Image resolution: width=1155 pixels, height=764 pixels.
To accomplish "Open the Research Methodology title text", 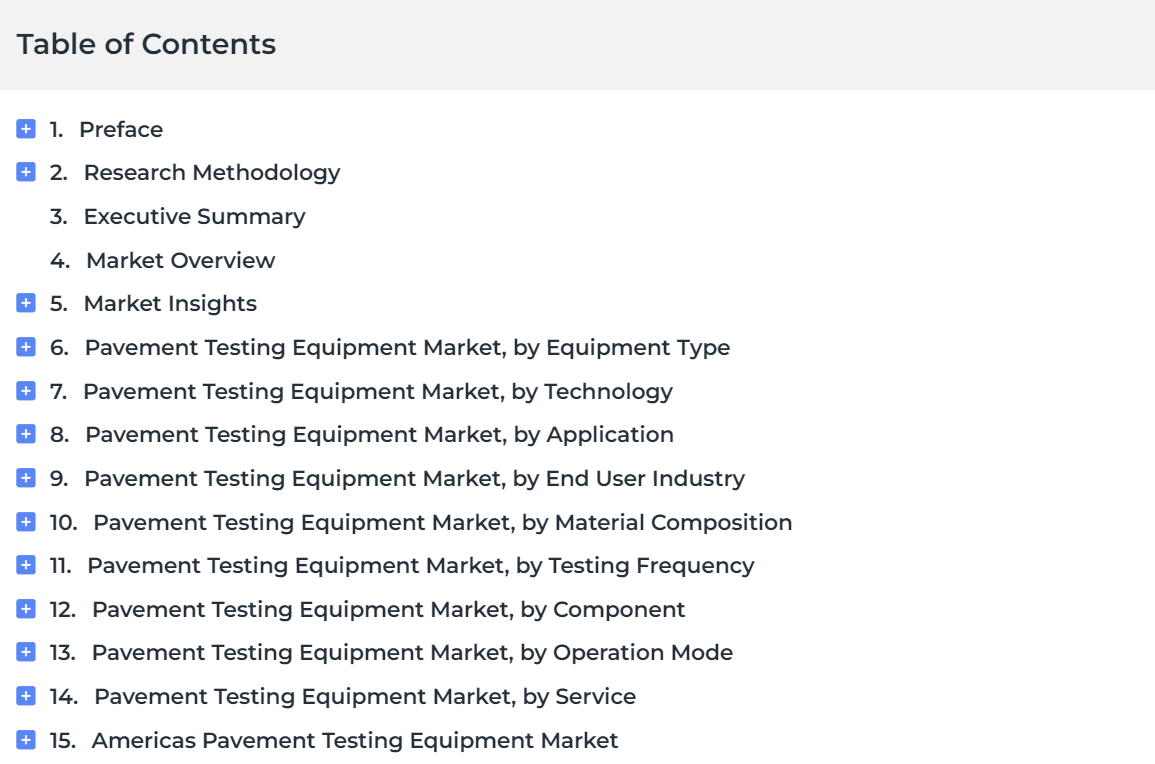I will click(212, 173).
